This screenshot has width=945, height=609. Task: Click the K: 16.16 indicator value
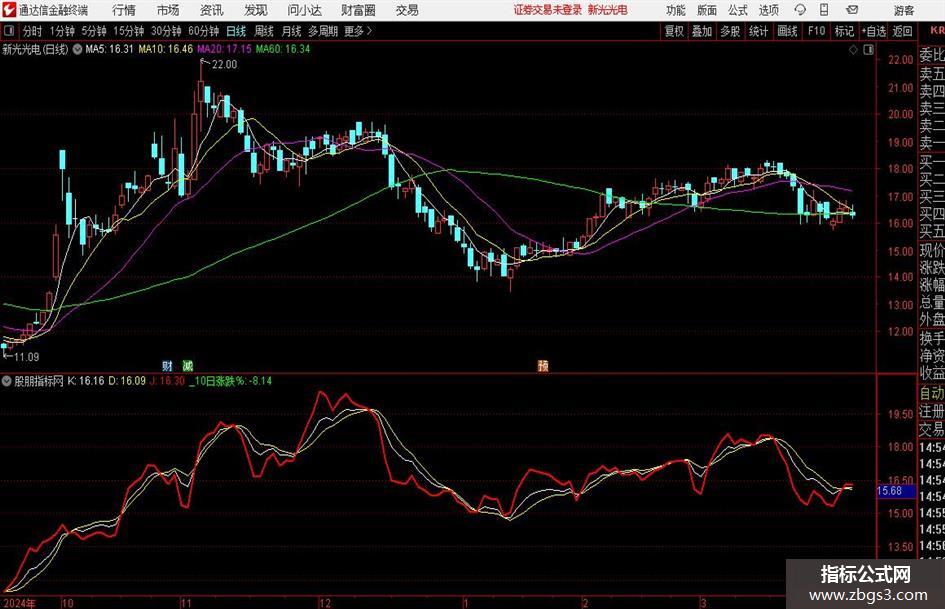pos(86,380)
